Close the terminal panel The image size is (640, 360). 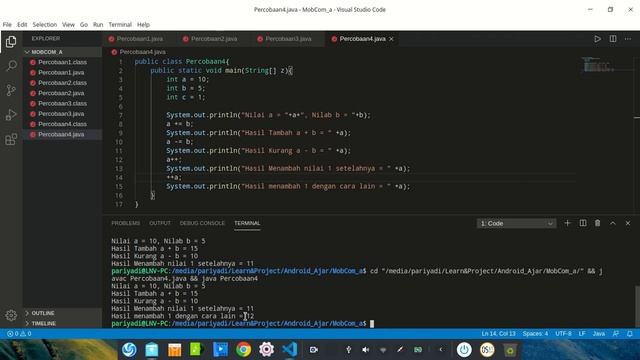[628, 223]
